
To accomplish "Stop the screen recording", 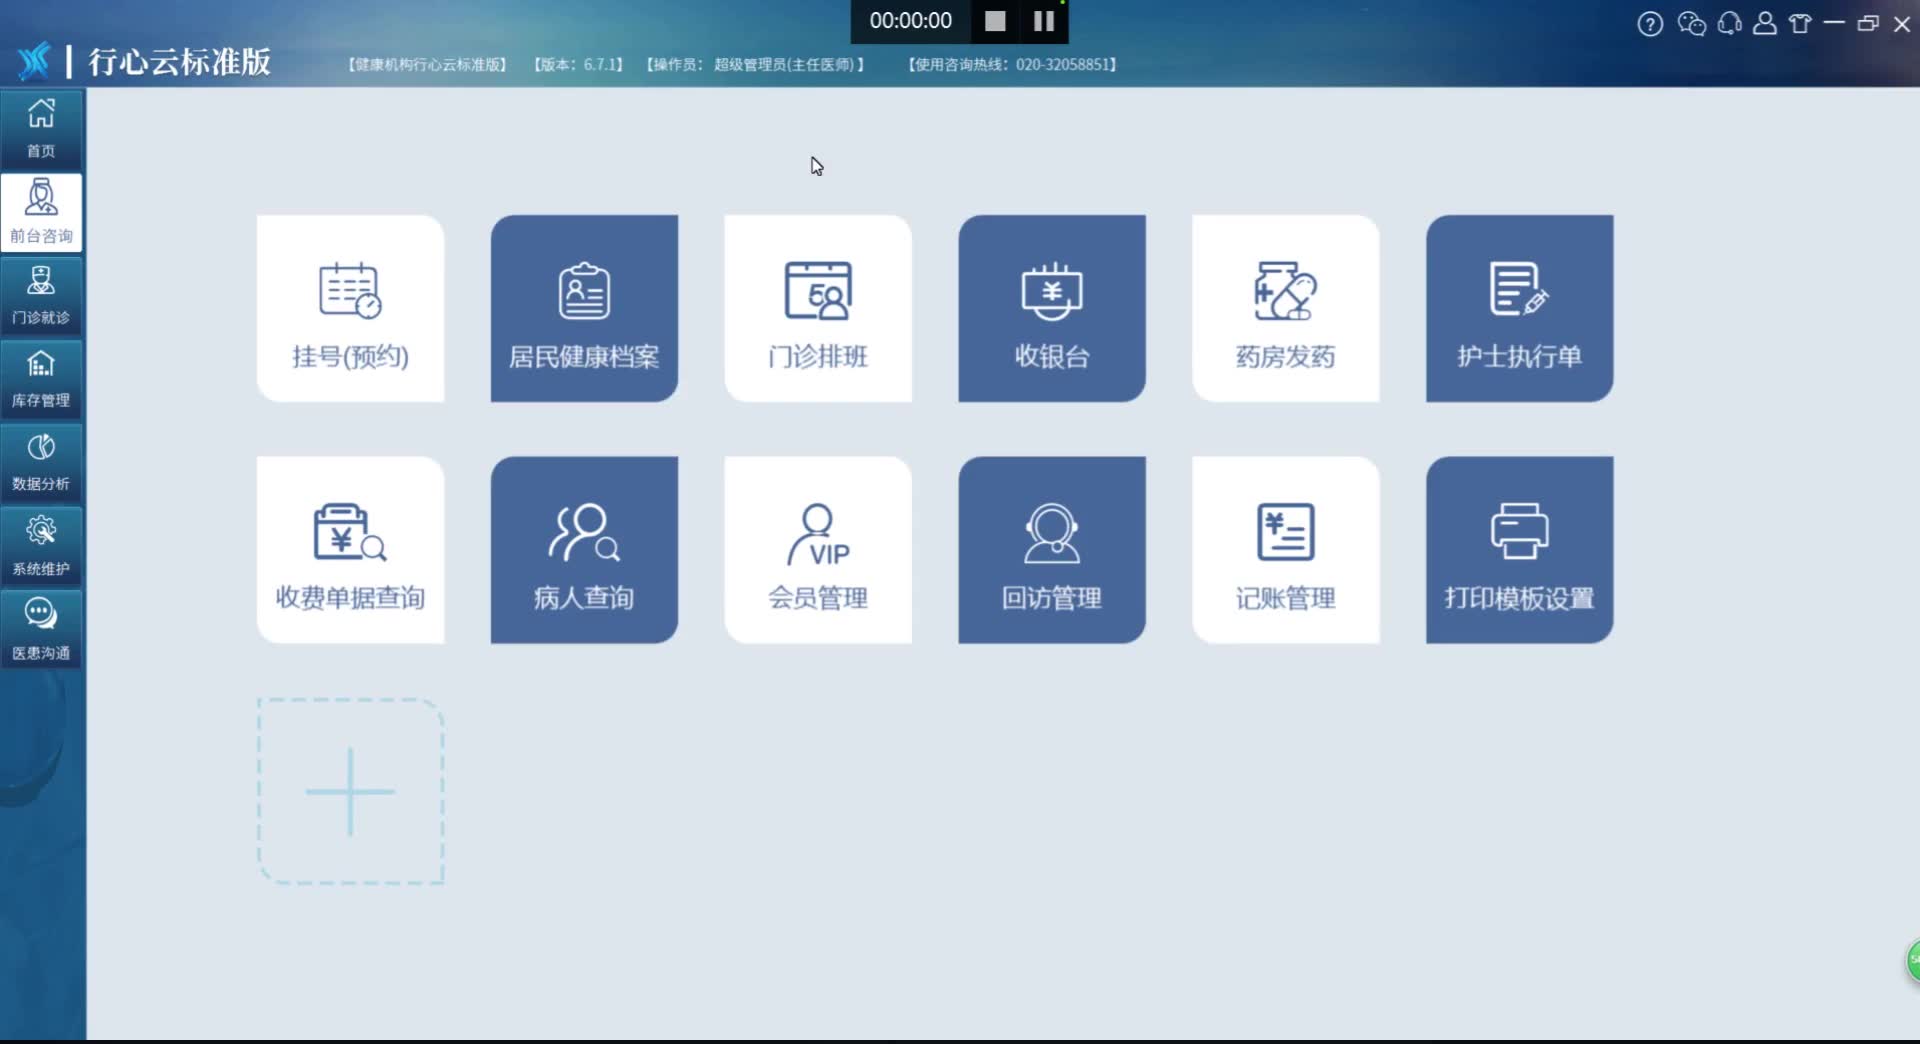I will [x=995, y=21].
